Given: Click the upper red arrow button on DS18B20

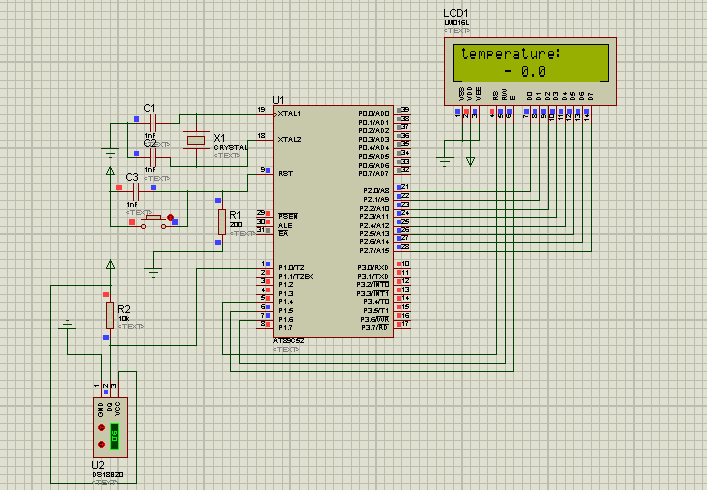Looking at the screenshot, I should (101, 427).
